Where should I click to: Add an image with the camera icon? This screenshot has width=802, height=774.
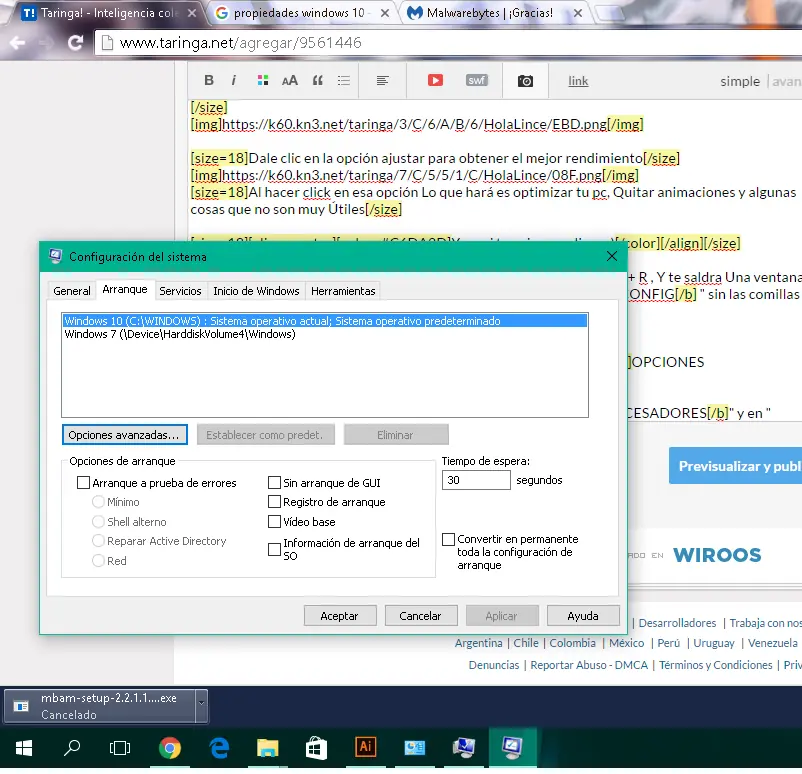[x=525, y=81]
